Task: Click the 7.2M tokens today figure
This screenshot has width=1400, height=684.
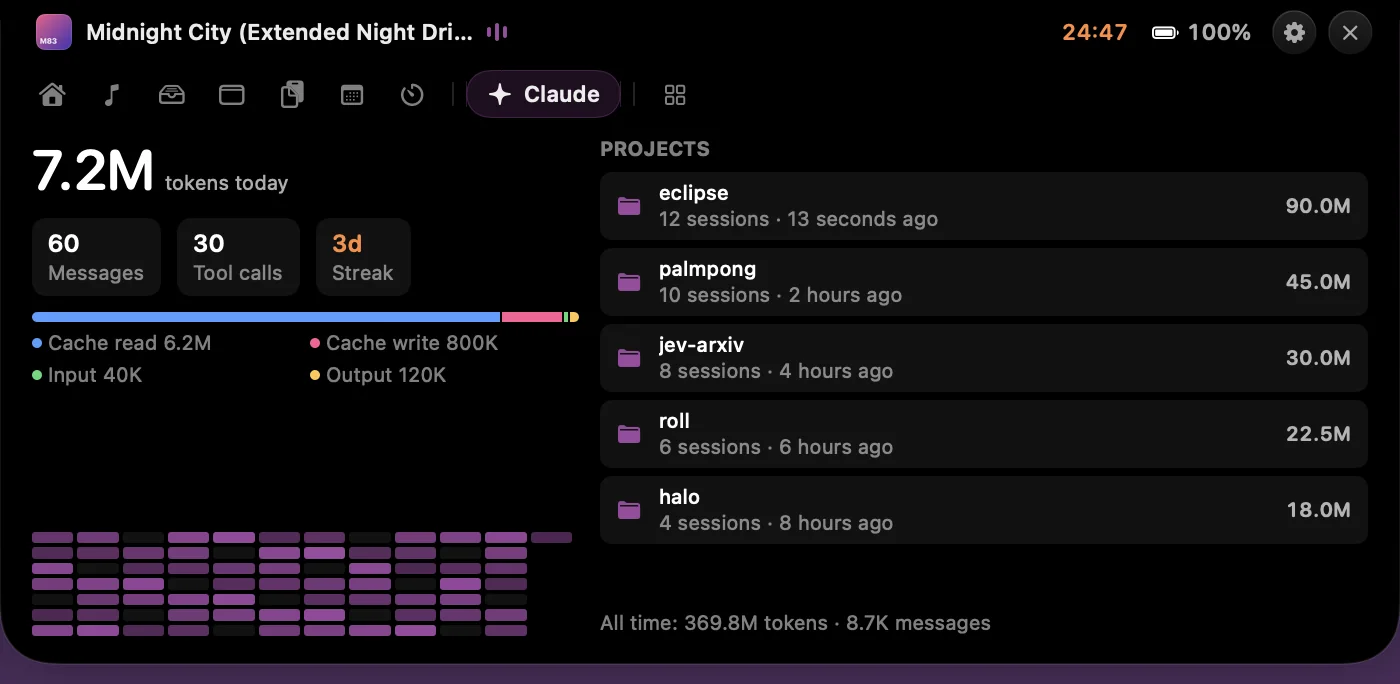Action: 160,171
